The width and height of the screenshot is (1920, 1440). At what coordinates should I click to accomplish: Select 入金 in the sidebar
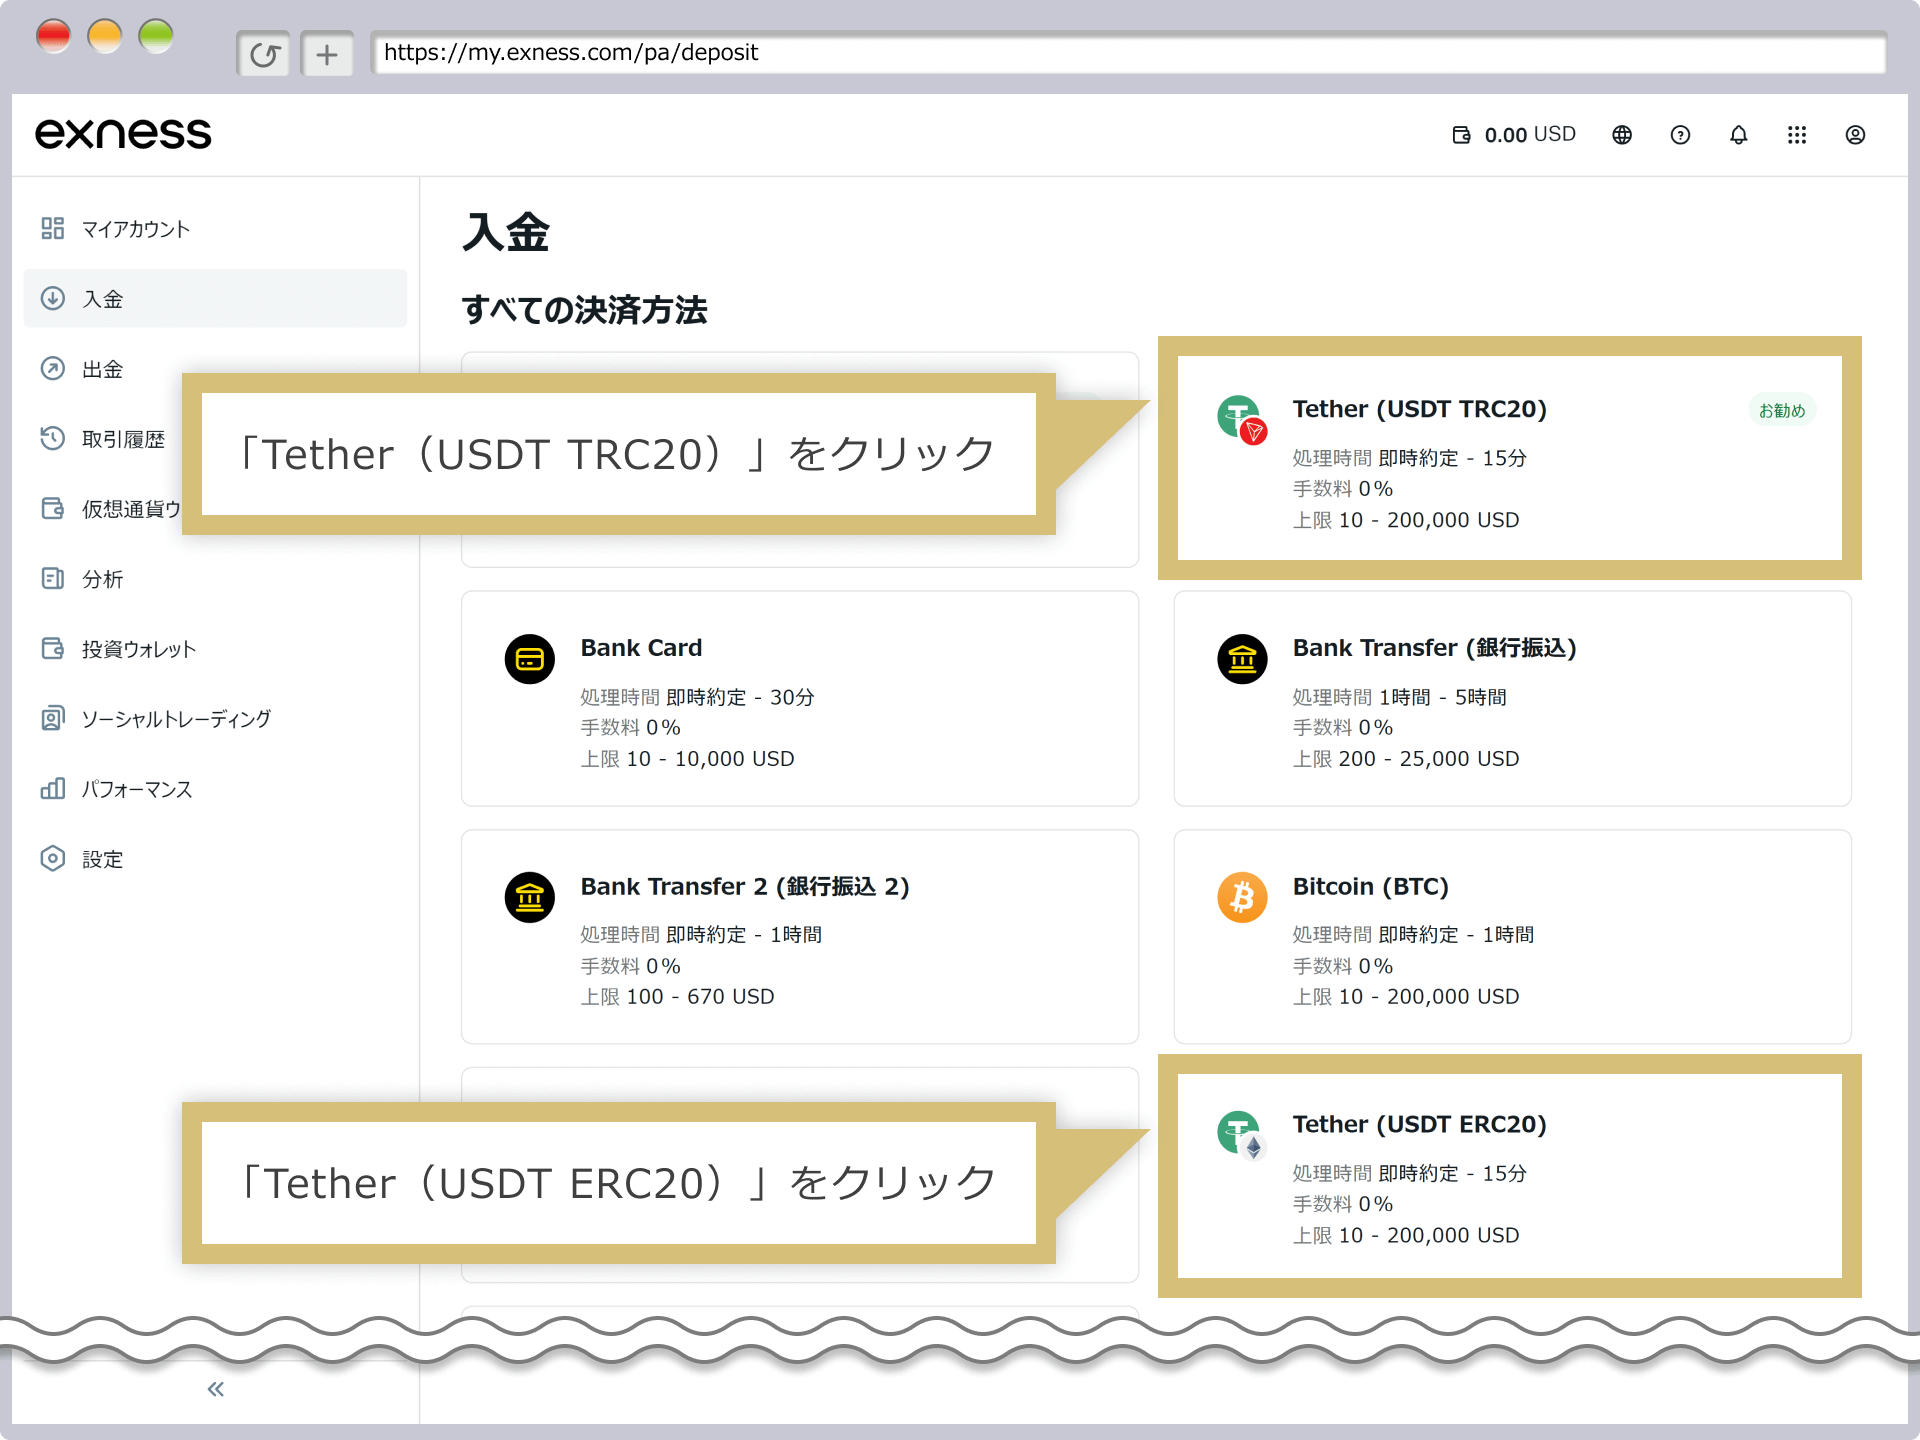[x=215, y=299]
